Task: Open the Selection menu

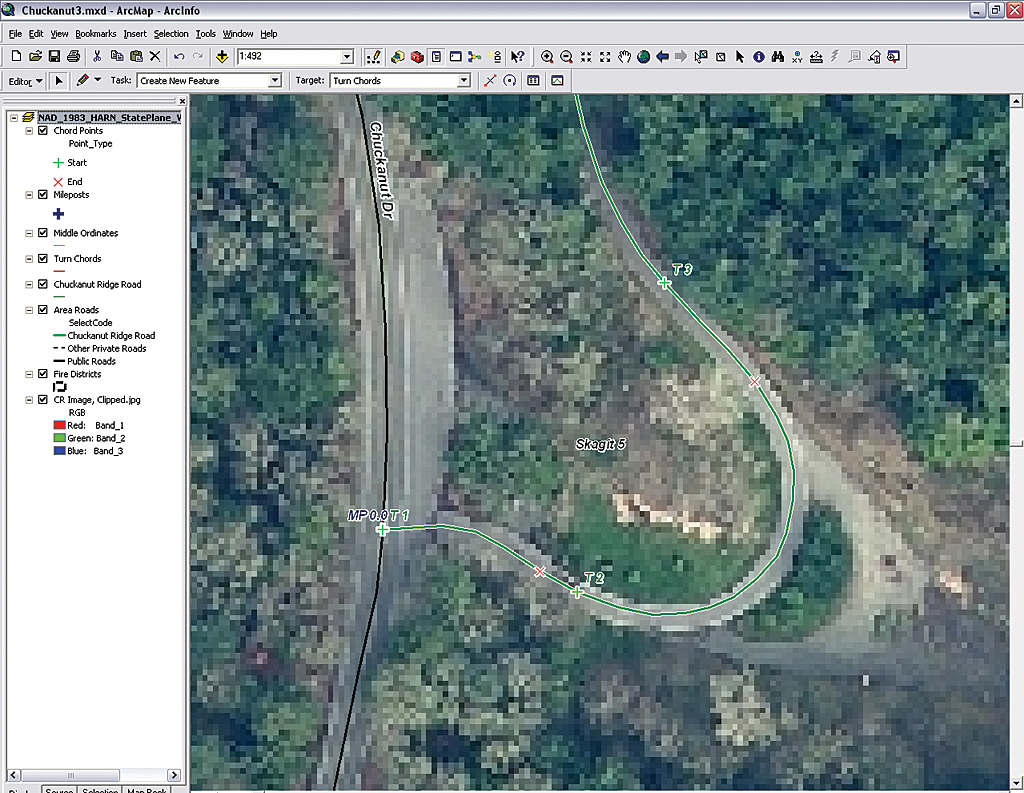Action: 171,34
